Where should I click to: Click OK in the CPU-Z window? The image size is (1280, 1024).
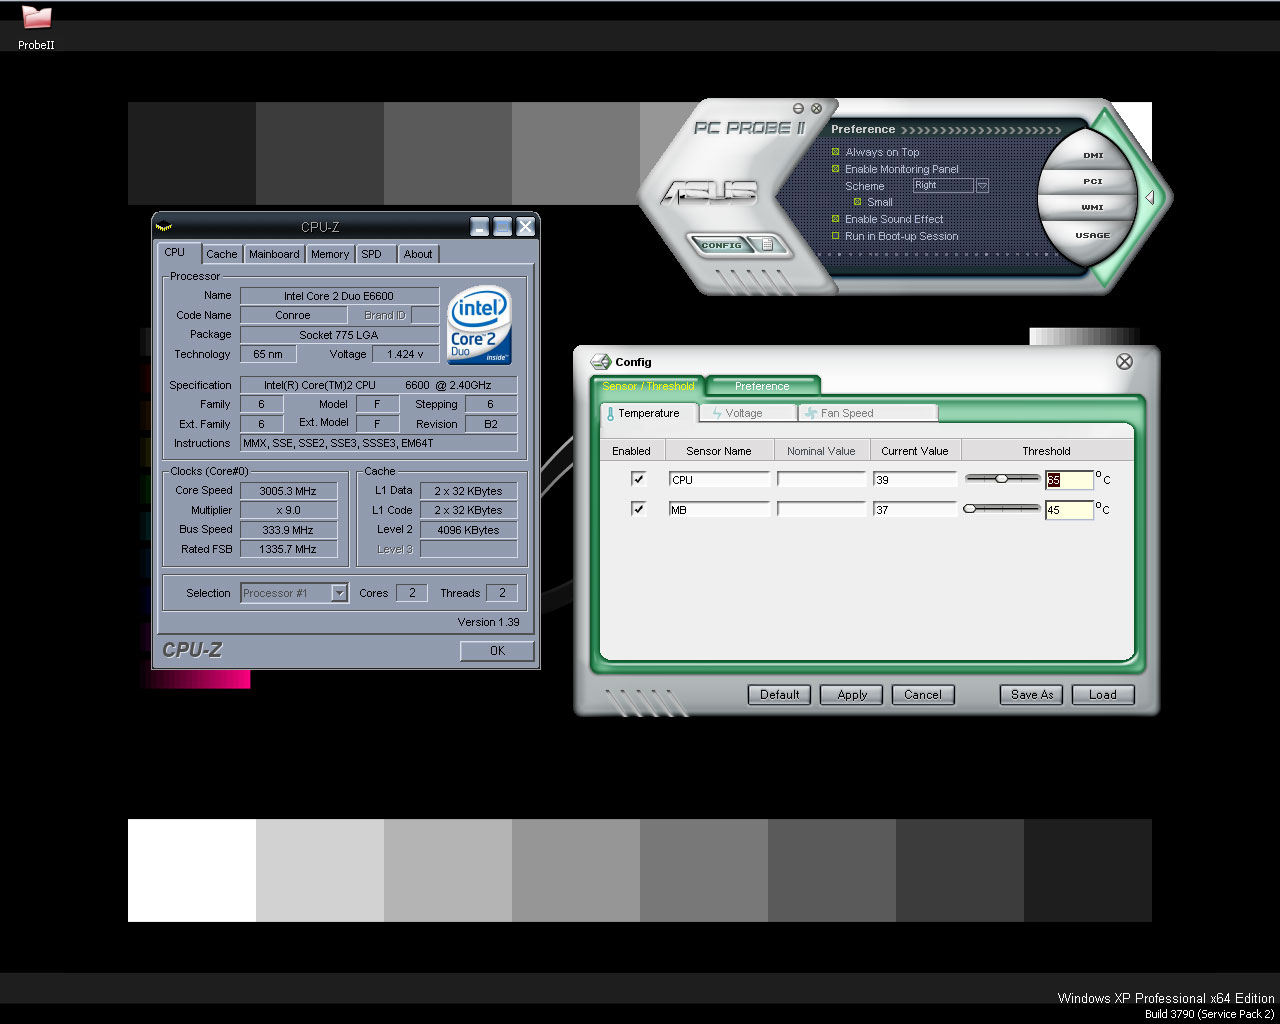coord(497,651)
